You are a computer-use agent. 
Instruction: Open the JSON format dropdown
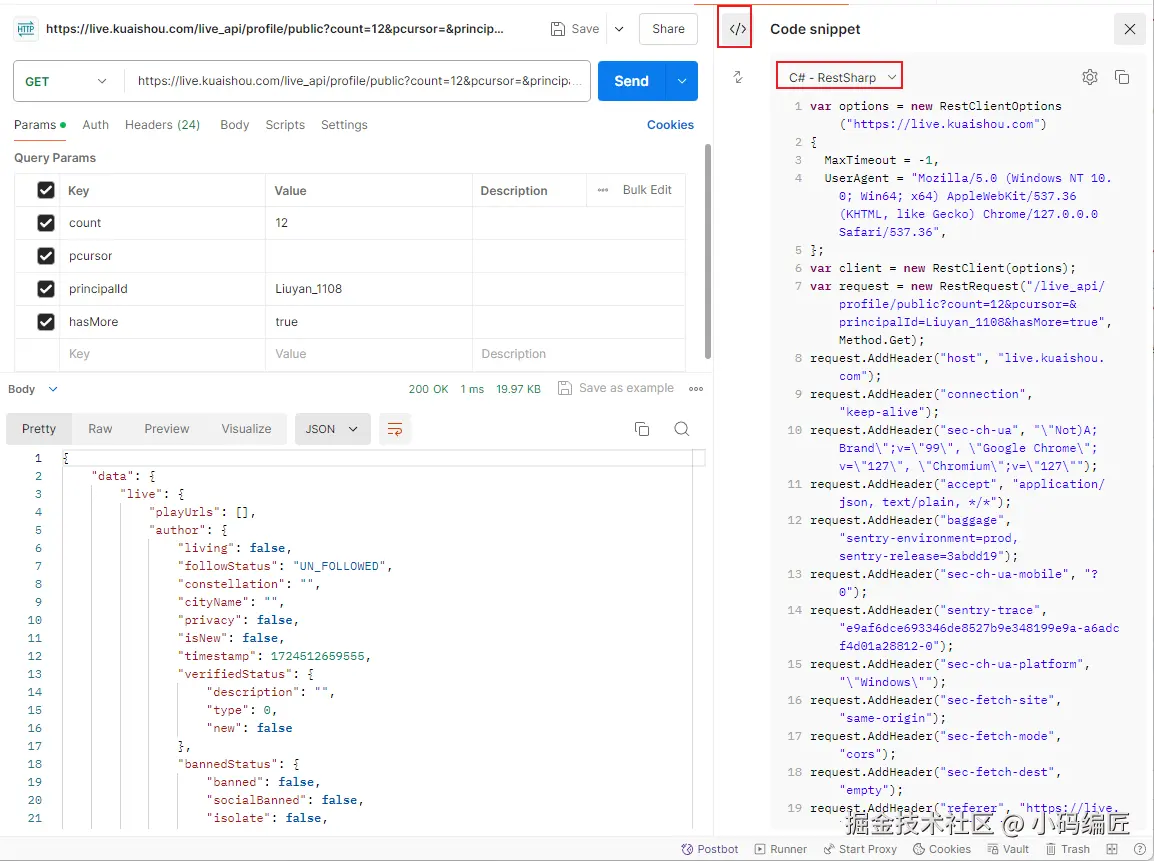pyautogui.click(x=332, y=429)
